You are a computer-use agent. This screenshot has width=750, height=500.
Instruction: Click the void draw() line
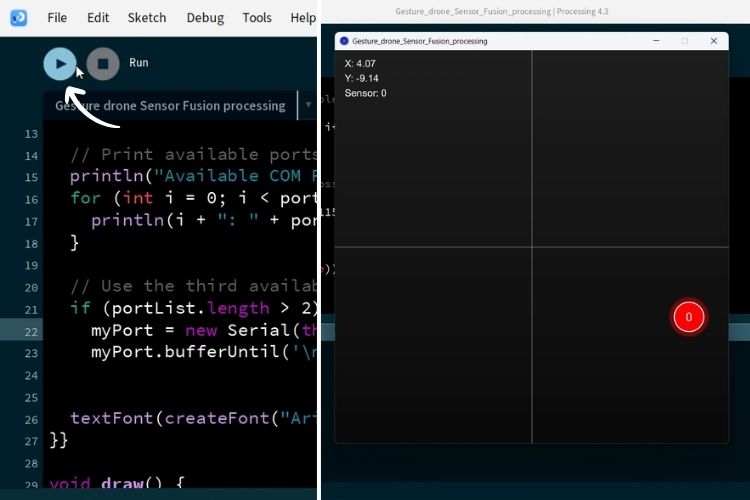pos(130,484)
